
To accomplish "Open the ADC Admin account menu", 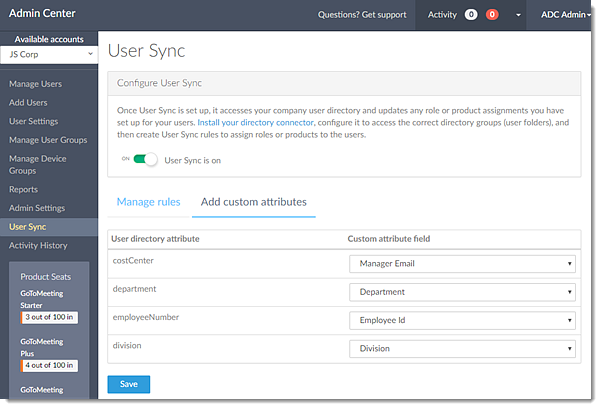I will click(565, 15).
